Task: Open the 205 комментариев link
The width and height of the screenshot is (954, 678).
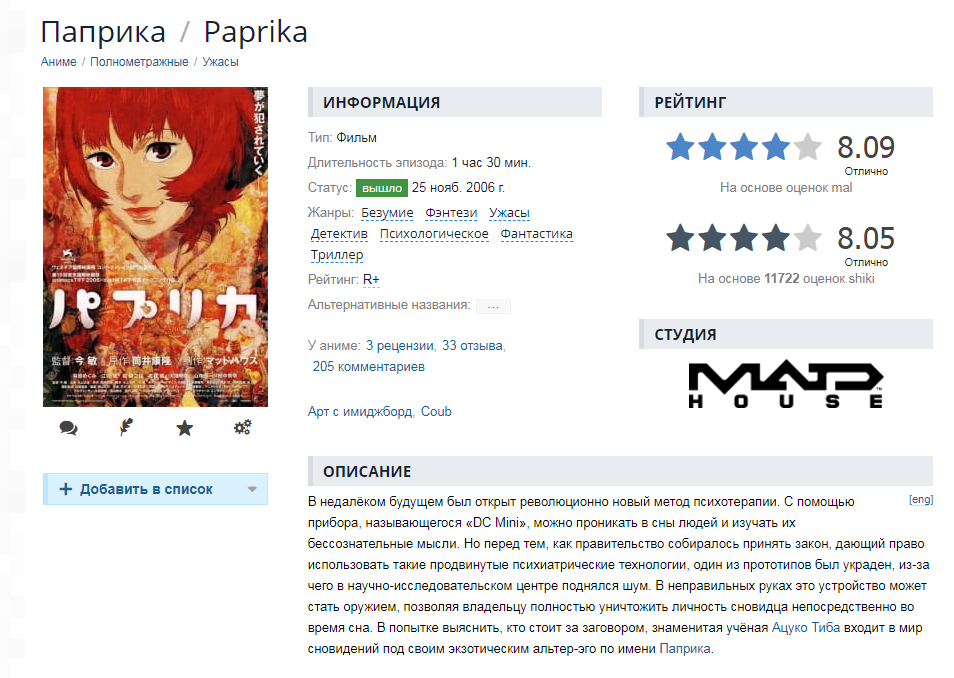Action: [x=369, y=366]
